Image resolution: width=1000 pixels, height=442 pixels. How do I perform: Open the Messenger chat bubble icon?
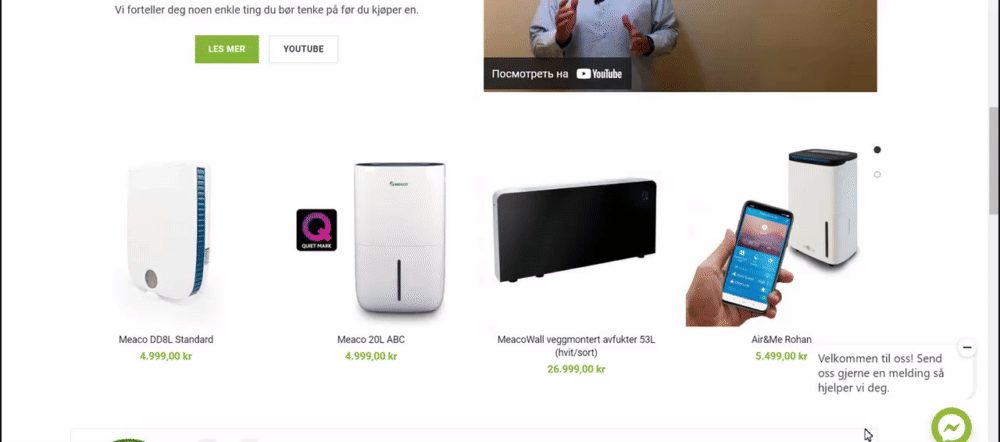point(951,425)
